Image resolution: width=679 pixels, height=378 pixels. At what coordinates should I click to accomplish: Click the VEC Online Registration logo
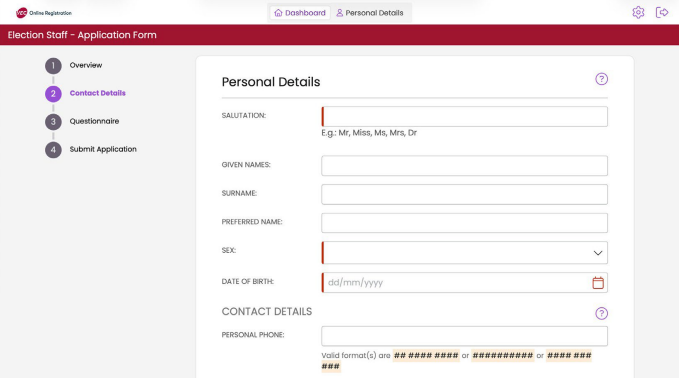[x=44, y=13]
